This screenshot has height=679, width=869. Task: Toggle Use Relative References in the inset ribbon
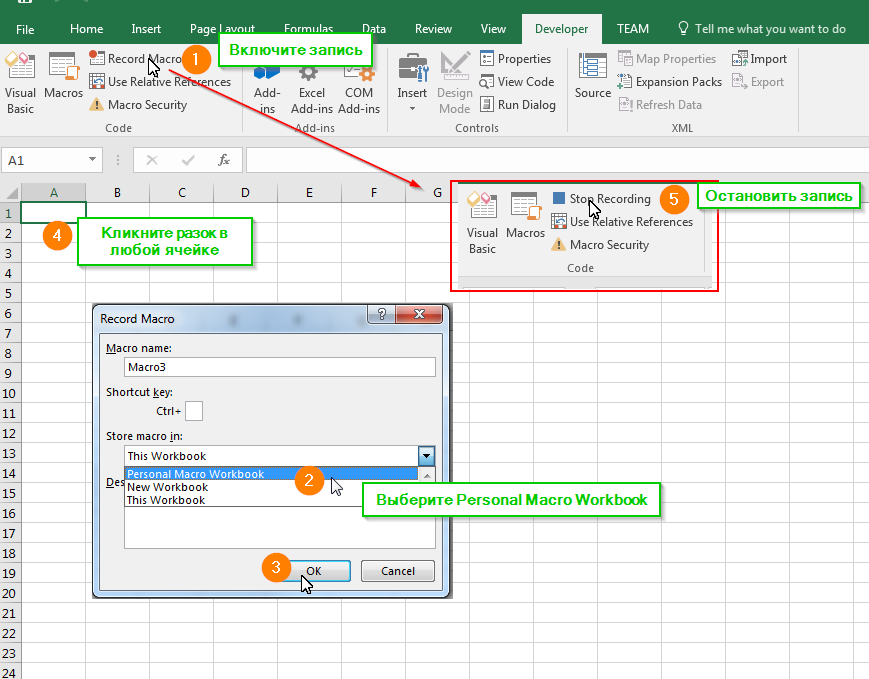[x=622, y=222]
